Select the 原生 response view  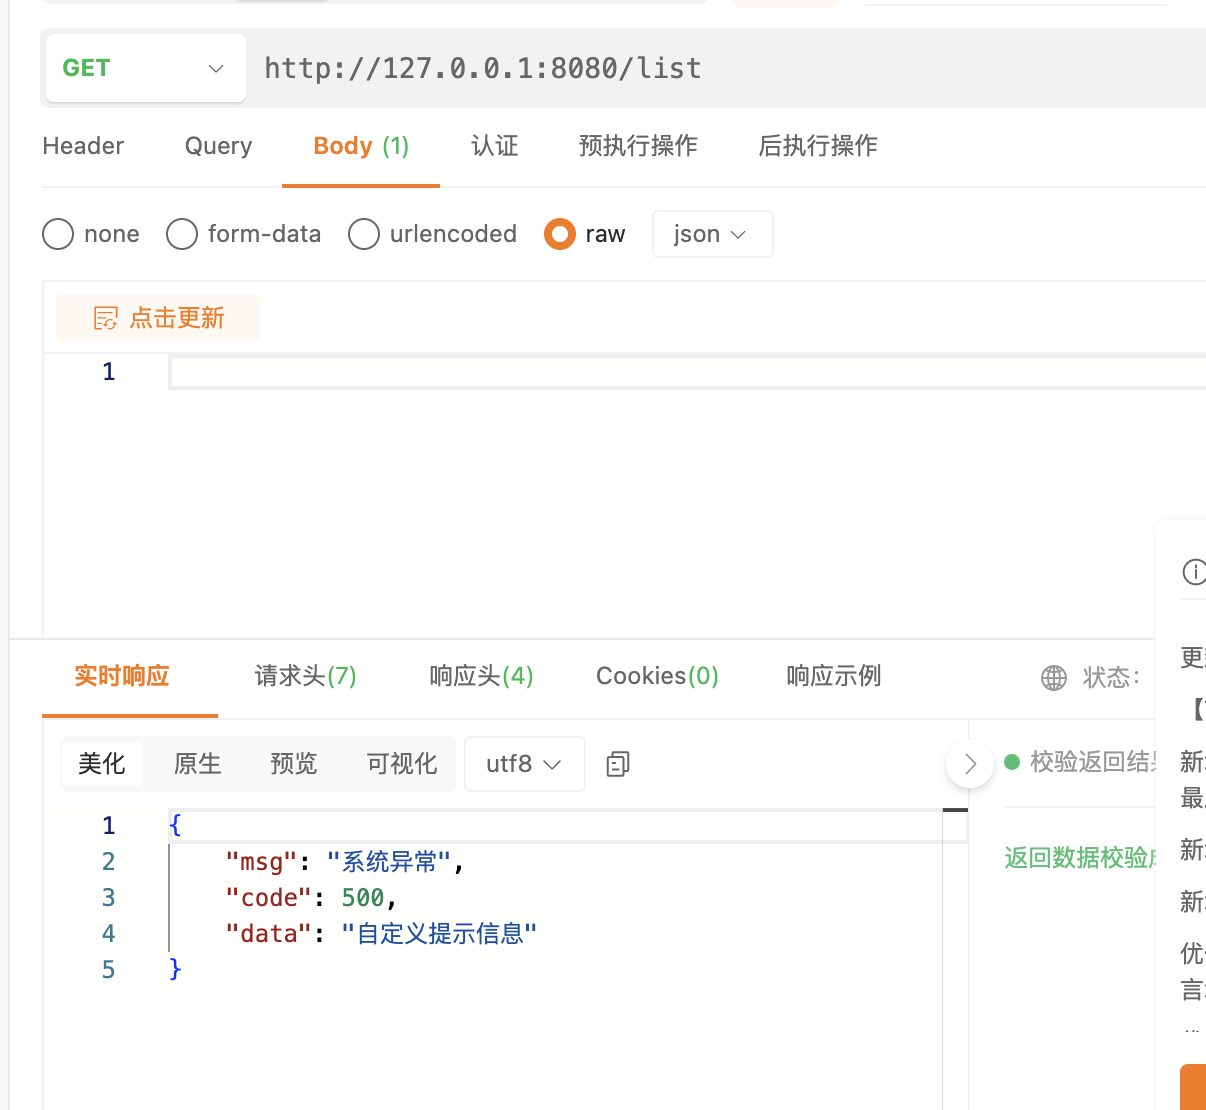tap(198, 764)
